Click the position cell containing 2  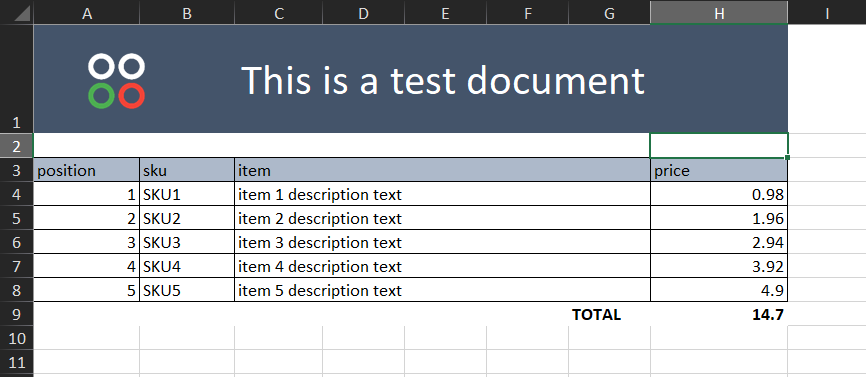[x=86, y=218]
